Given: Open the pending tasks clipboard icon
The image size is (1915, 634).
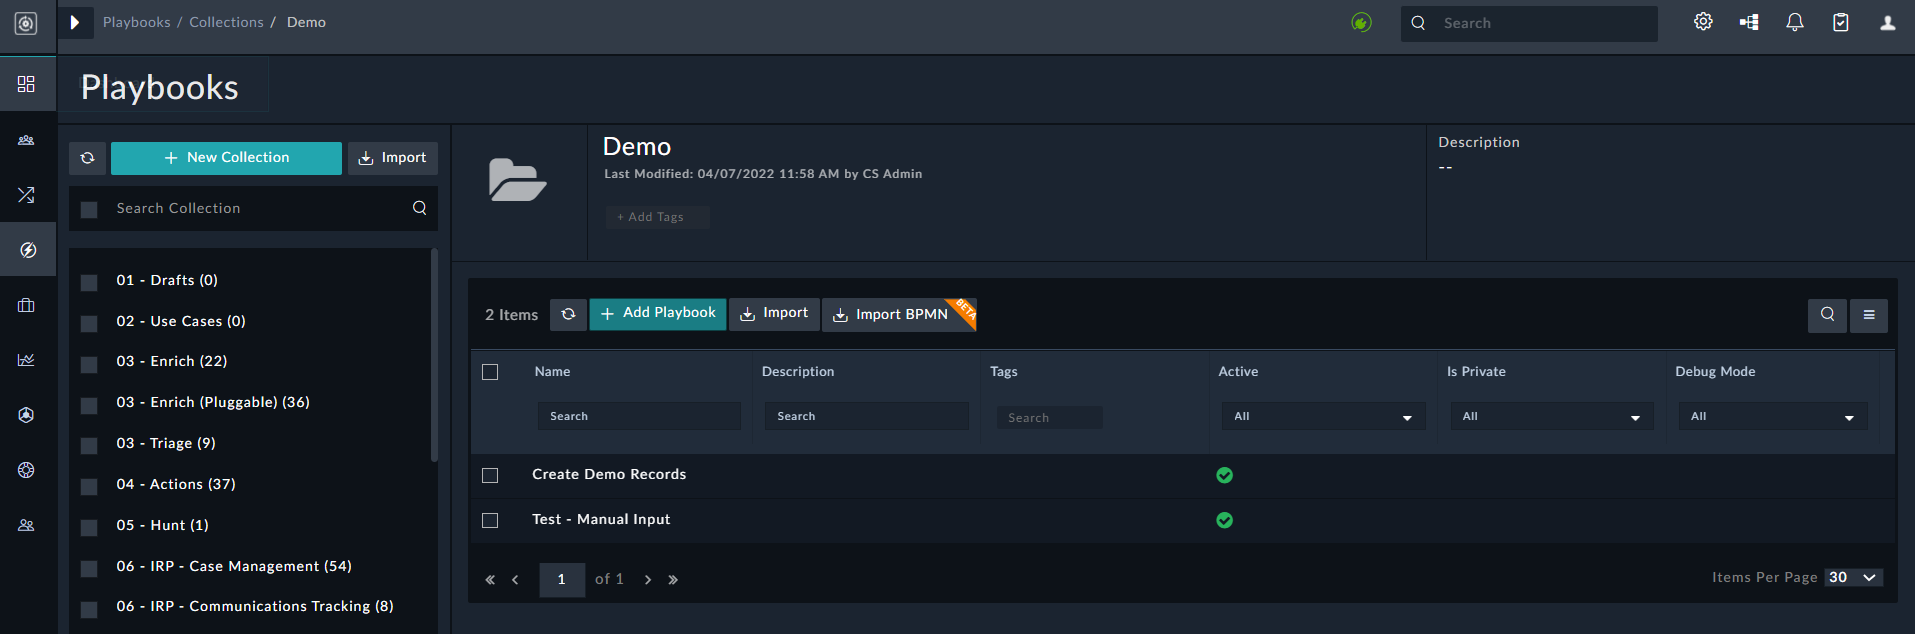Looking at the screenshot, I should [x=1841, y=22].
